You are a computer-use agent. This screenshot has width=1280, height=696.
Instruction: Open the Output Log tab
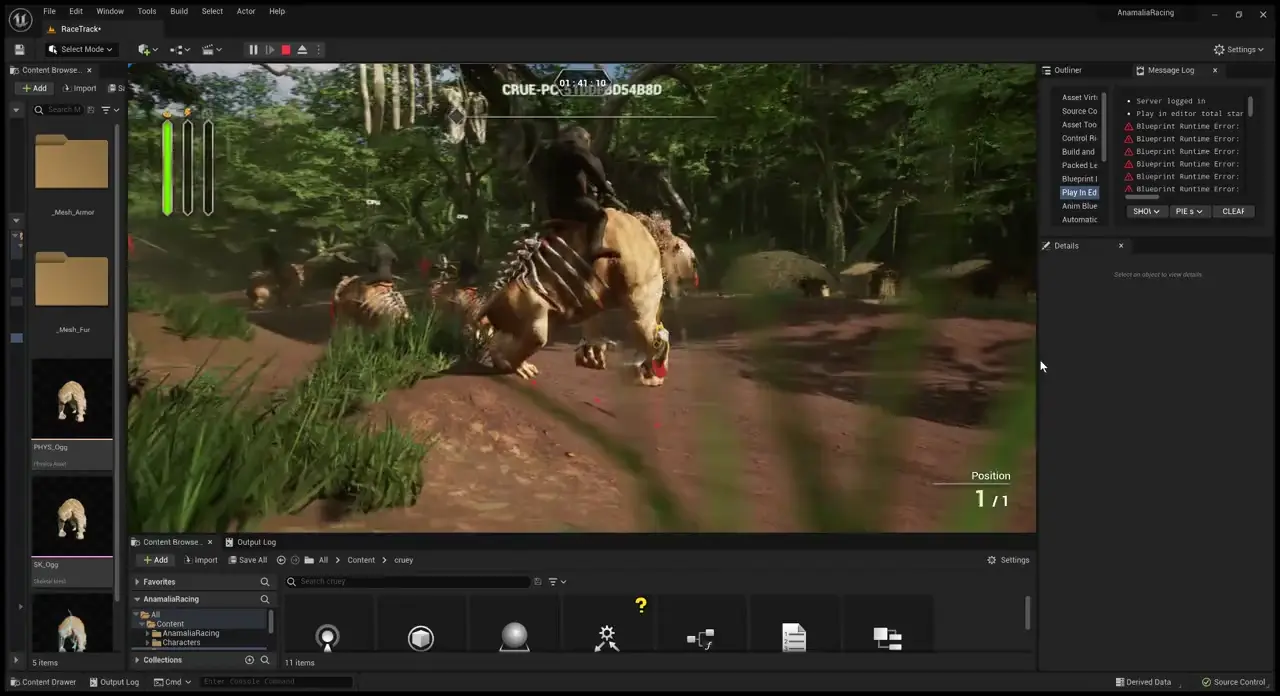256,542
